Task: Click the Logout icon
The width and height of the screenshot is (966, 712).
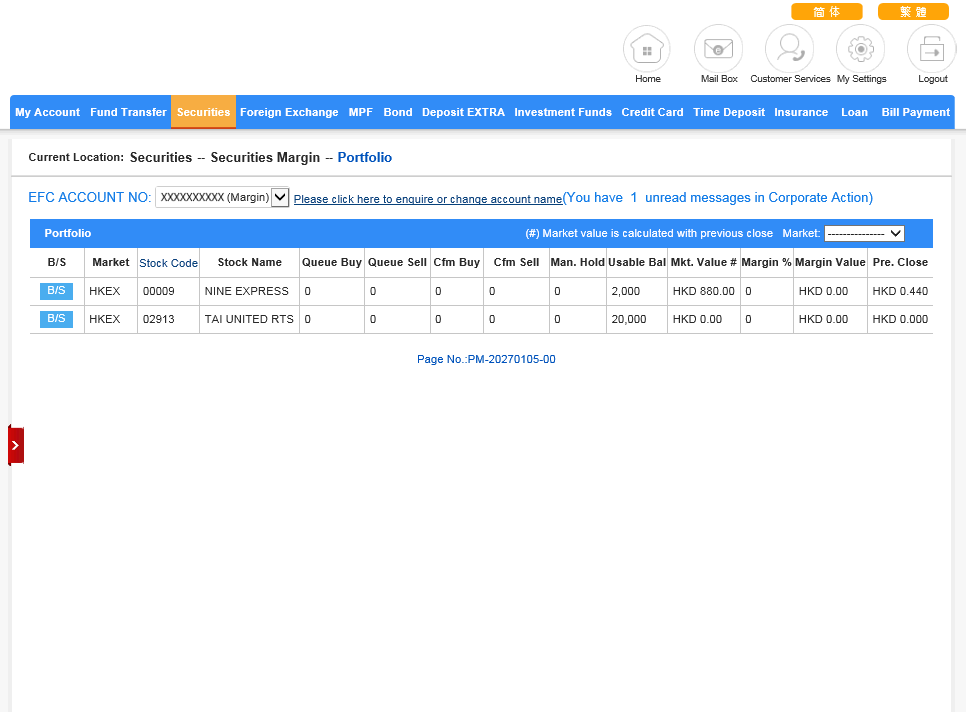Action: 932,49
